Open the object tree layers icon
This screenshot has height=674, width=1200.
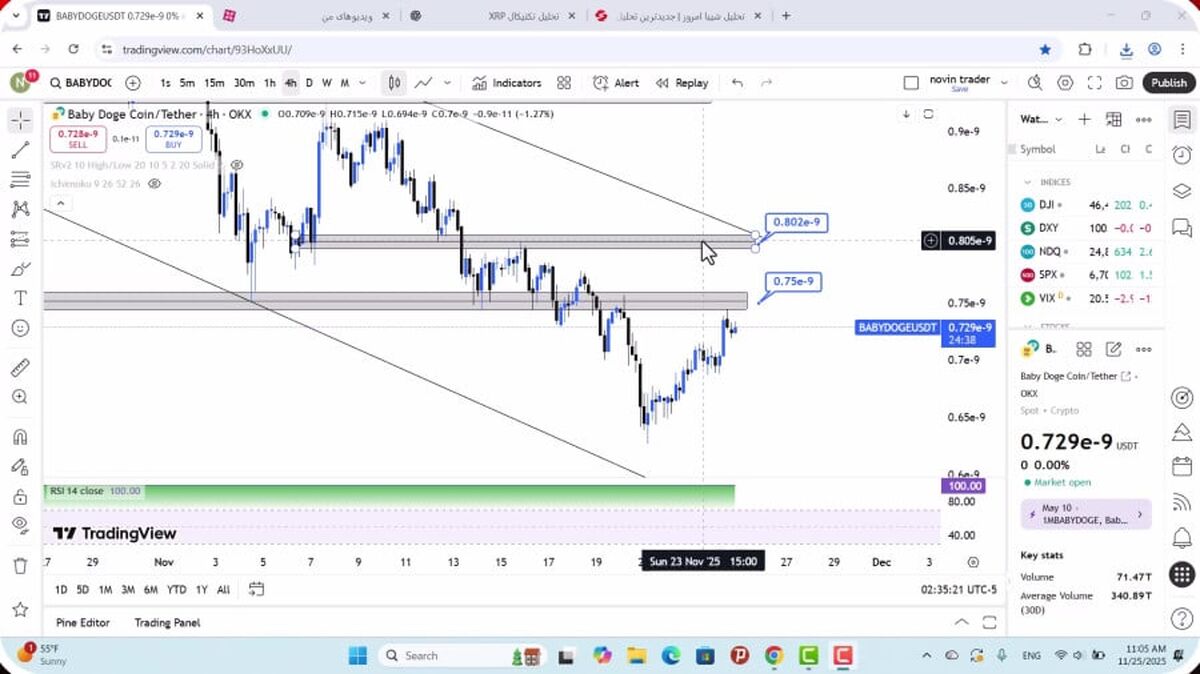[1181, 191]
